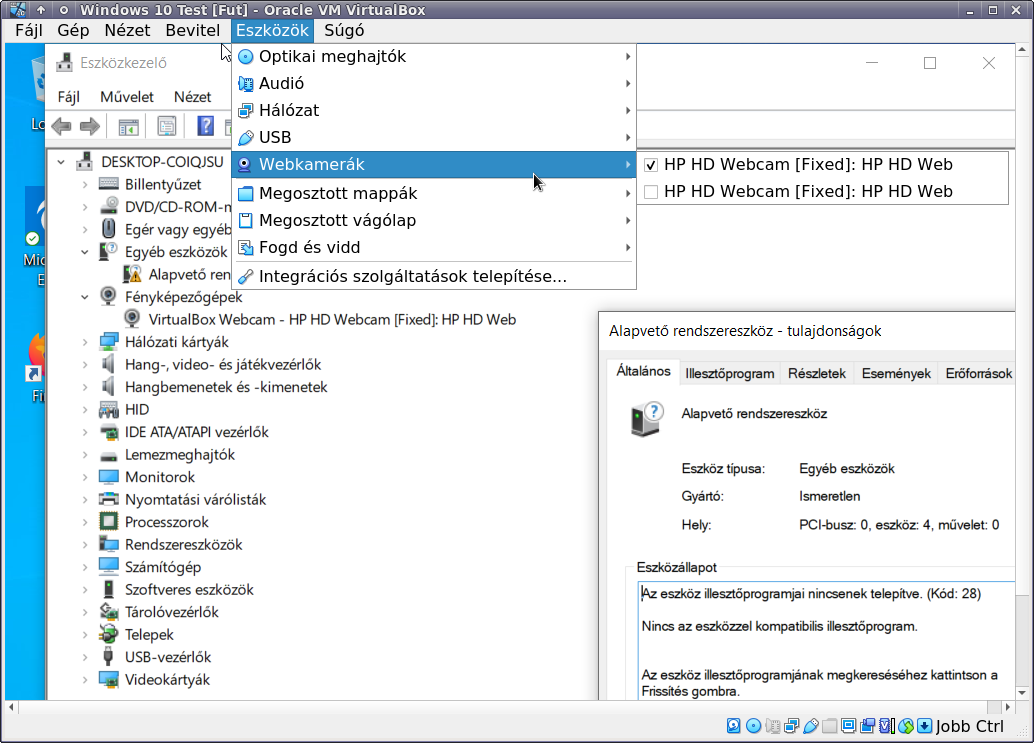Uncheck the first HP HD Webcam checkbox

(x=651, y=165)
